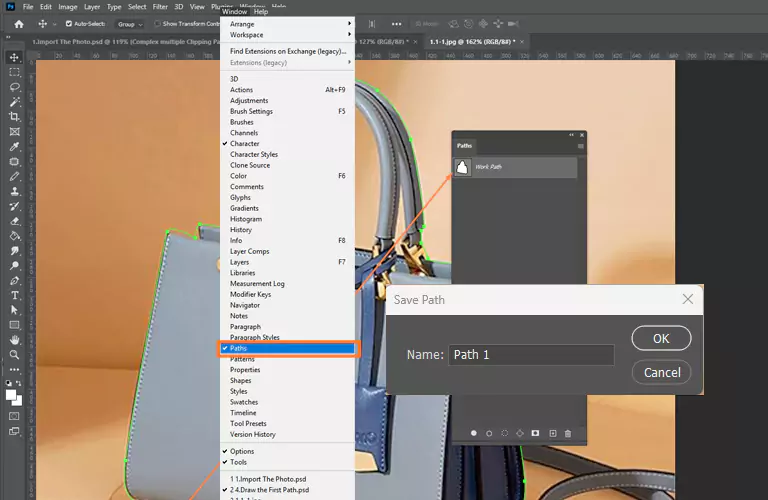768x500 pixels.
Task: Select the Crop tool
Action: point(15,117)
